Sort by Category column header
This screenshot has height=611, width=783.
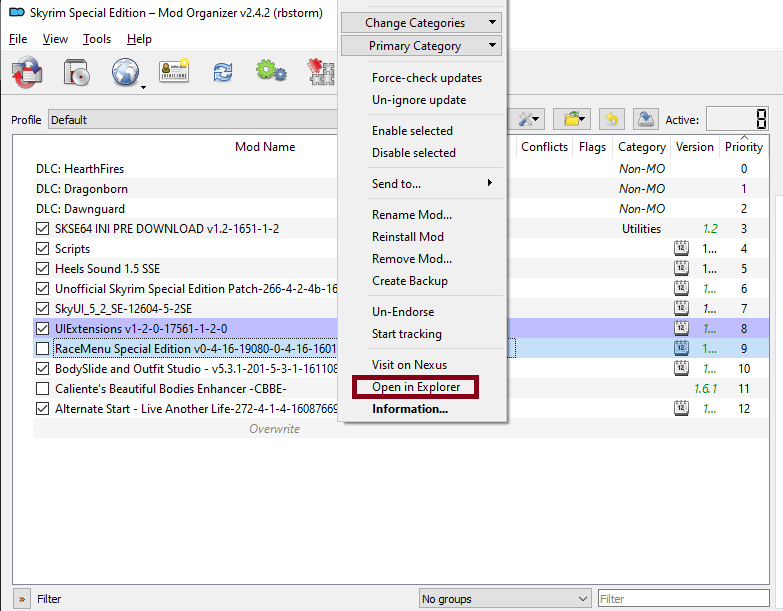coord(642,147)
